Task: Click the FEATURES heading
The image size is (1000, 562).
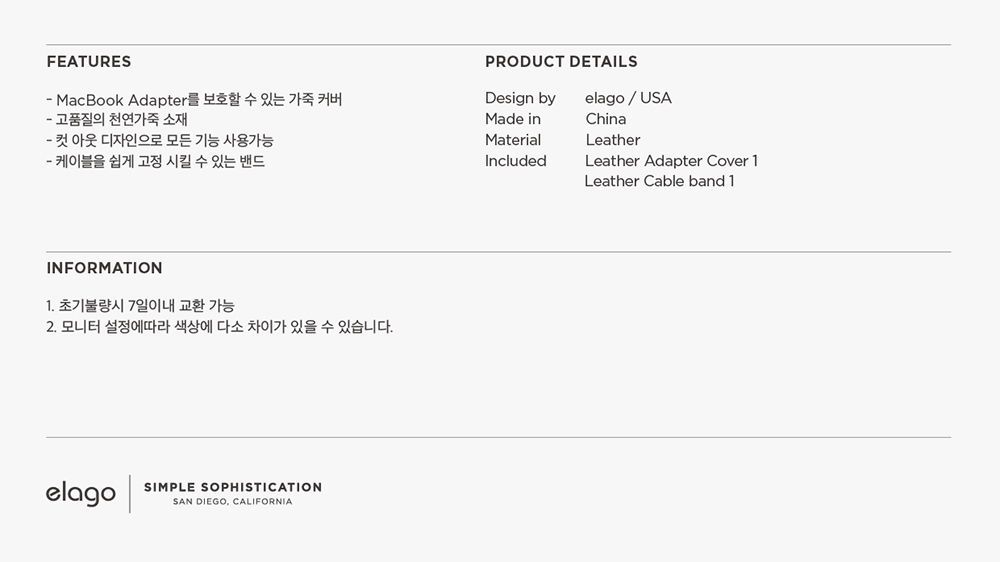Action: (x=89, y=62)
